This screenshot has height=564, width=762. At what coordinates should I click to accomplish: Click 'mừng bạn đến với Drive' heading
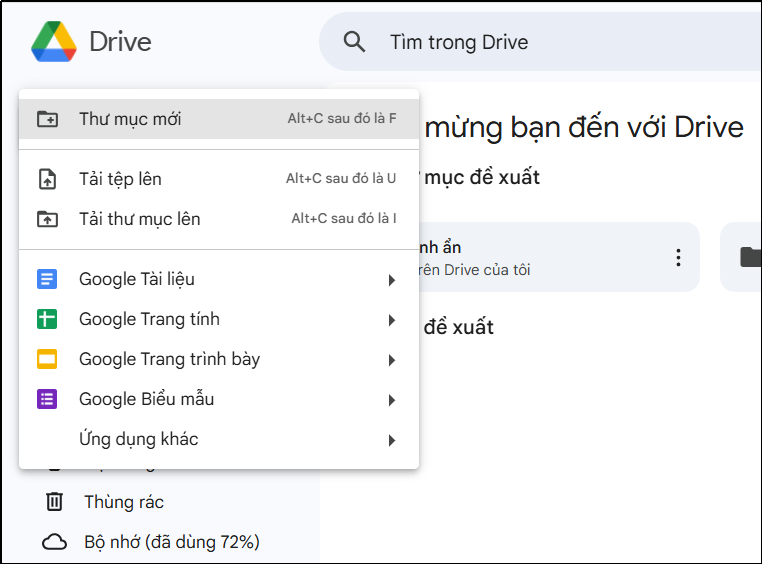[x=584, y=128]
